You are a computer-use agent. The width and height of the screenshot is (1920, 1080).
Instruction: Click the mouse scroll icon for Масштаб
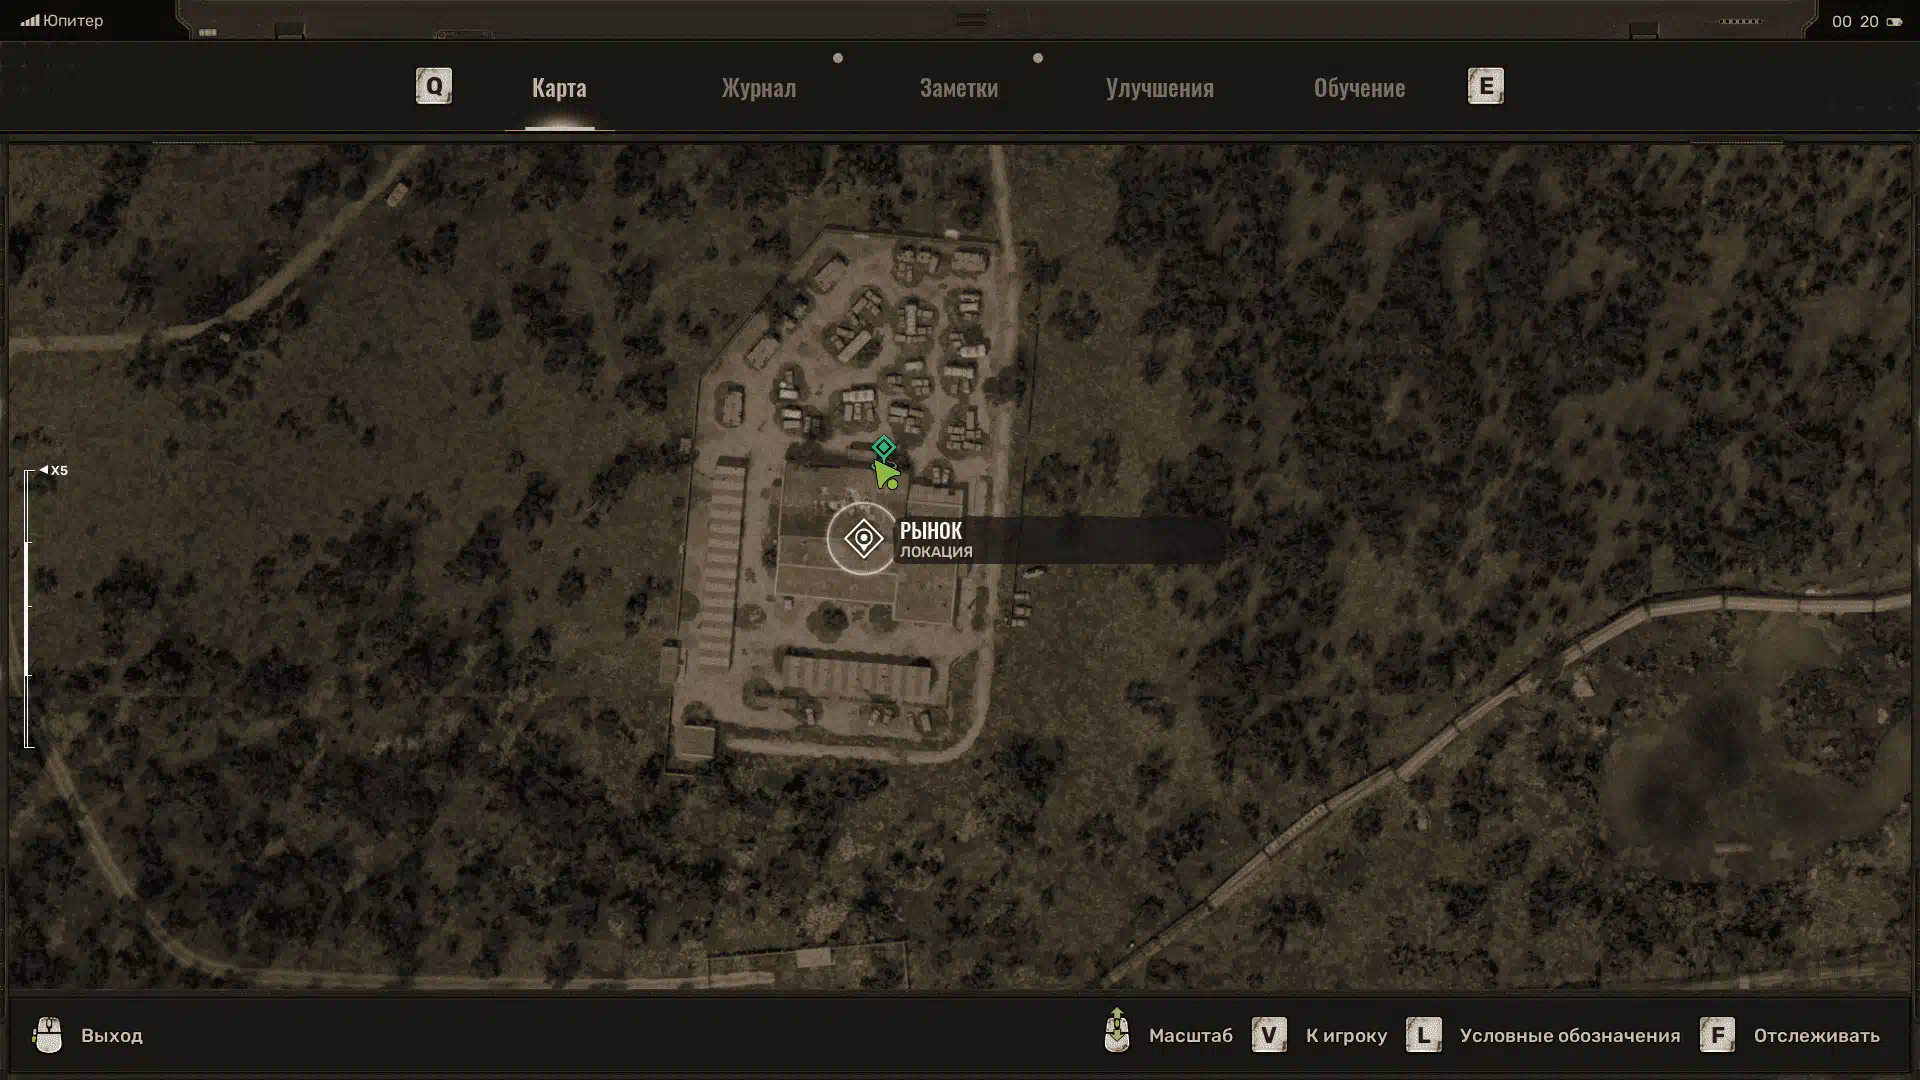click(x=1117, y=1030)
